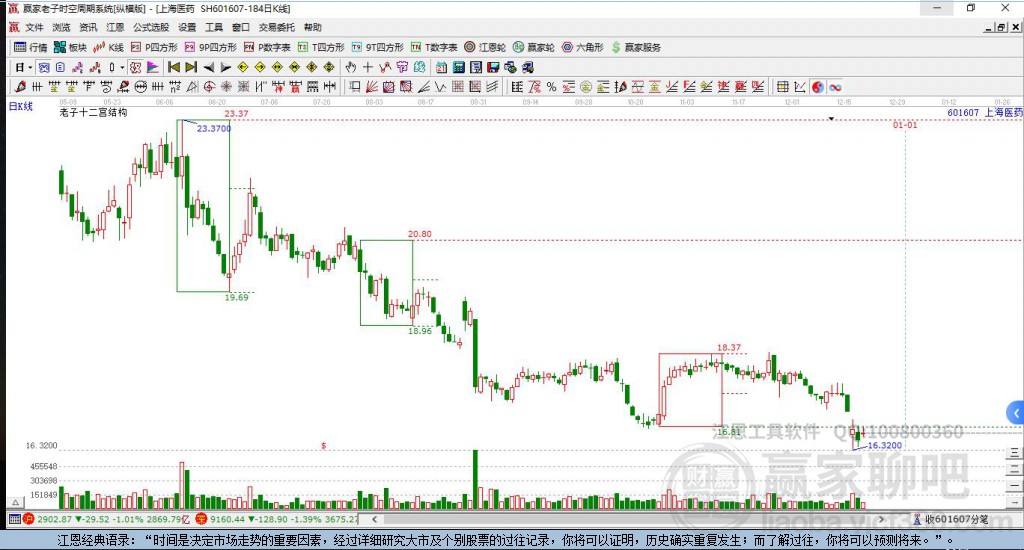
Task: Click the colorful play triangle icon
Action: [153, 67]
